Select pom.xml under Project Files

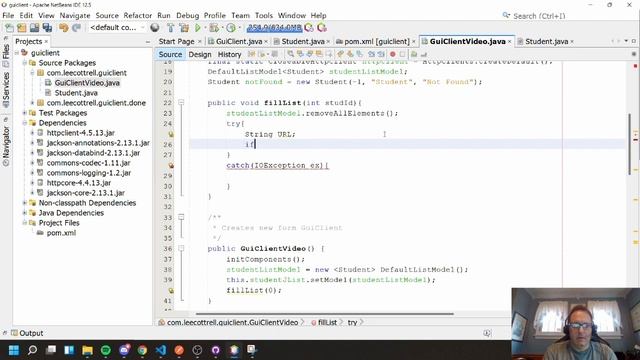point(61,233)
